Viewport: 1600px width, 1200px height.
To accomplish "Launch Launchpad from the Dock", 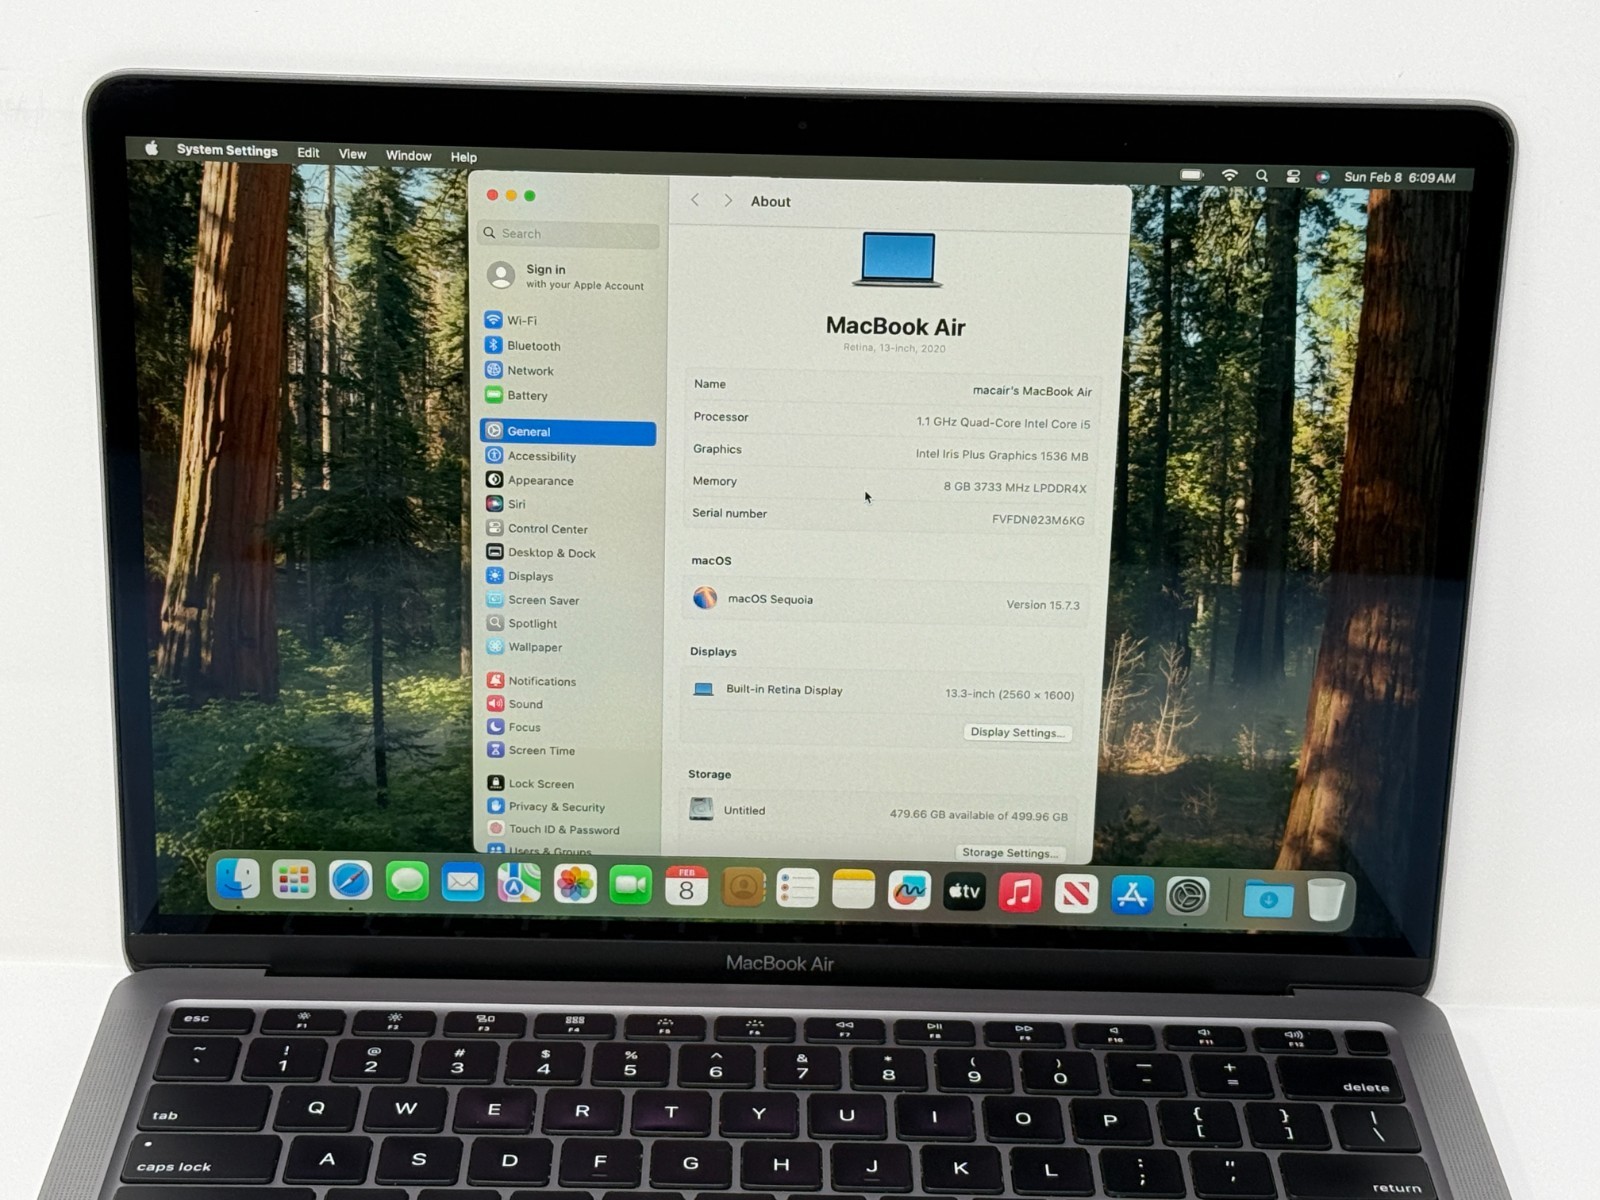I will pyautogui.click(x=294, y=880).
